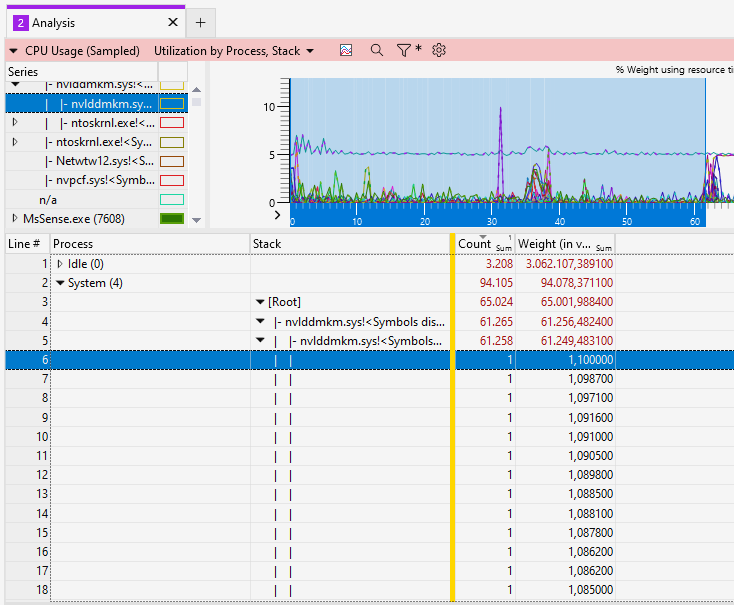Select weight value 1,090500 on line 11
Screen dimensions: 734x605
(x=590, y=456)
